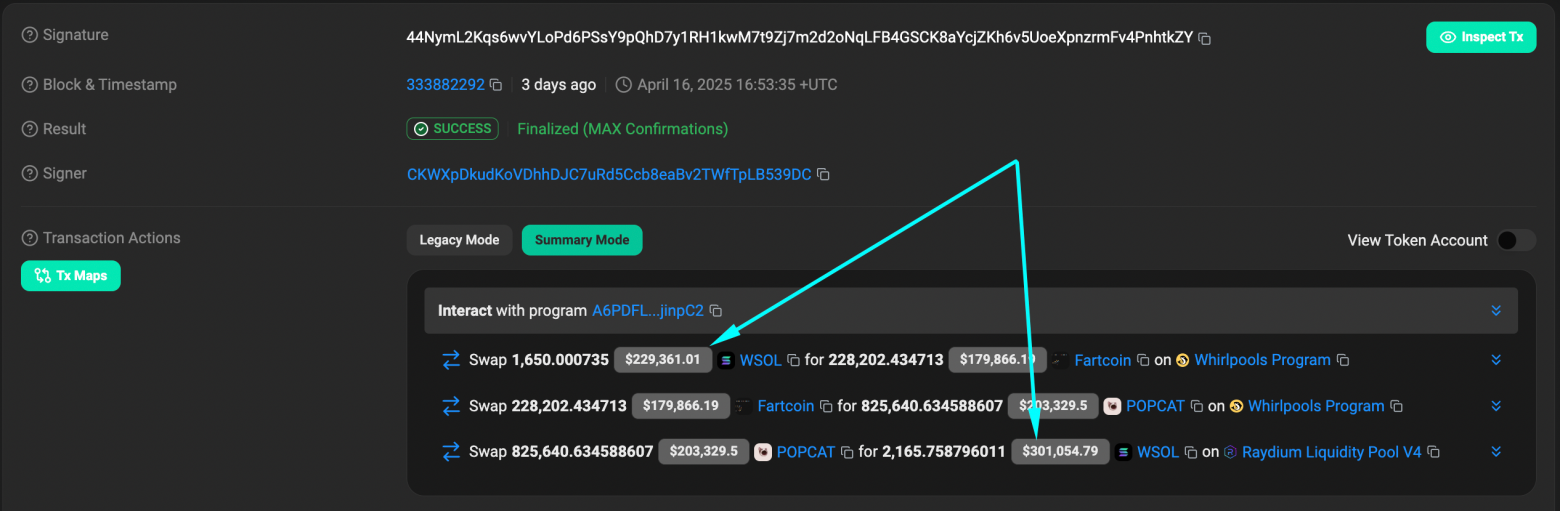Copy Raydium Liquidity Pool V4 address

1434,452
